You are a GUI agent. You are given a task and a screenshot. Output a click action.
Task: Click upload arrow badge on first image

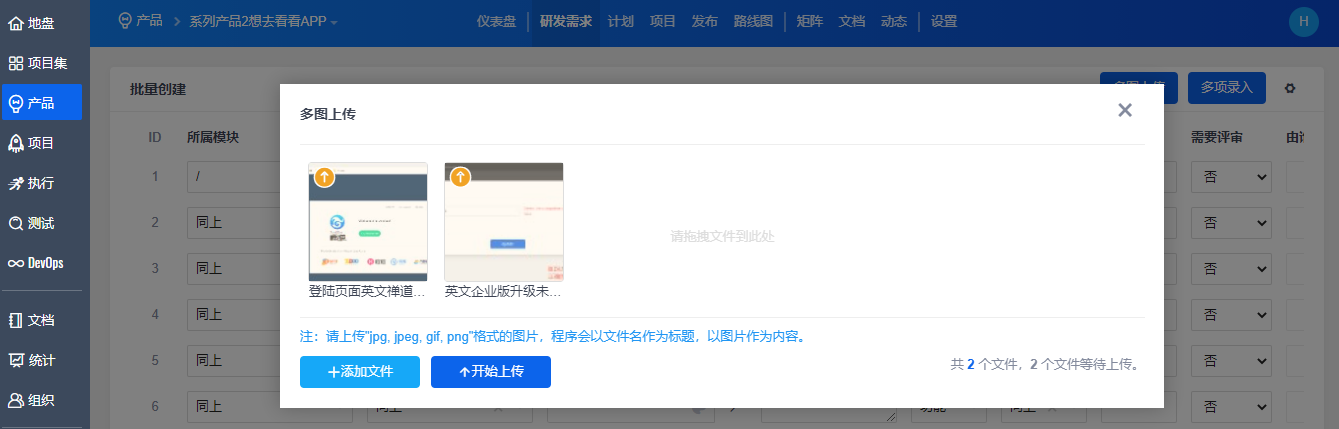pyautogui.click(x=324, y=177)
